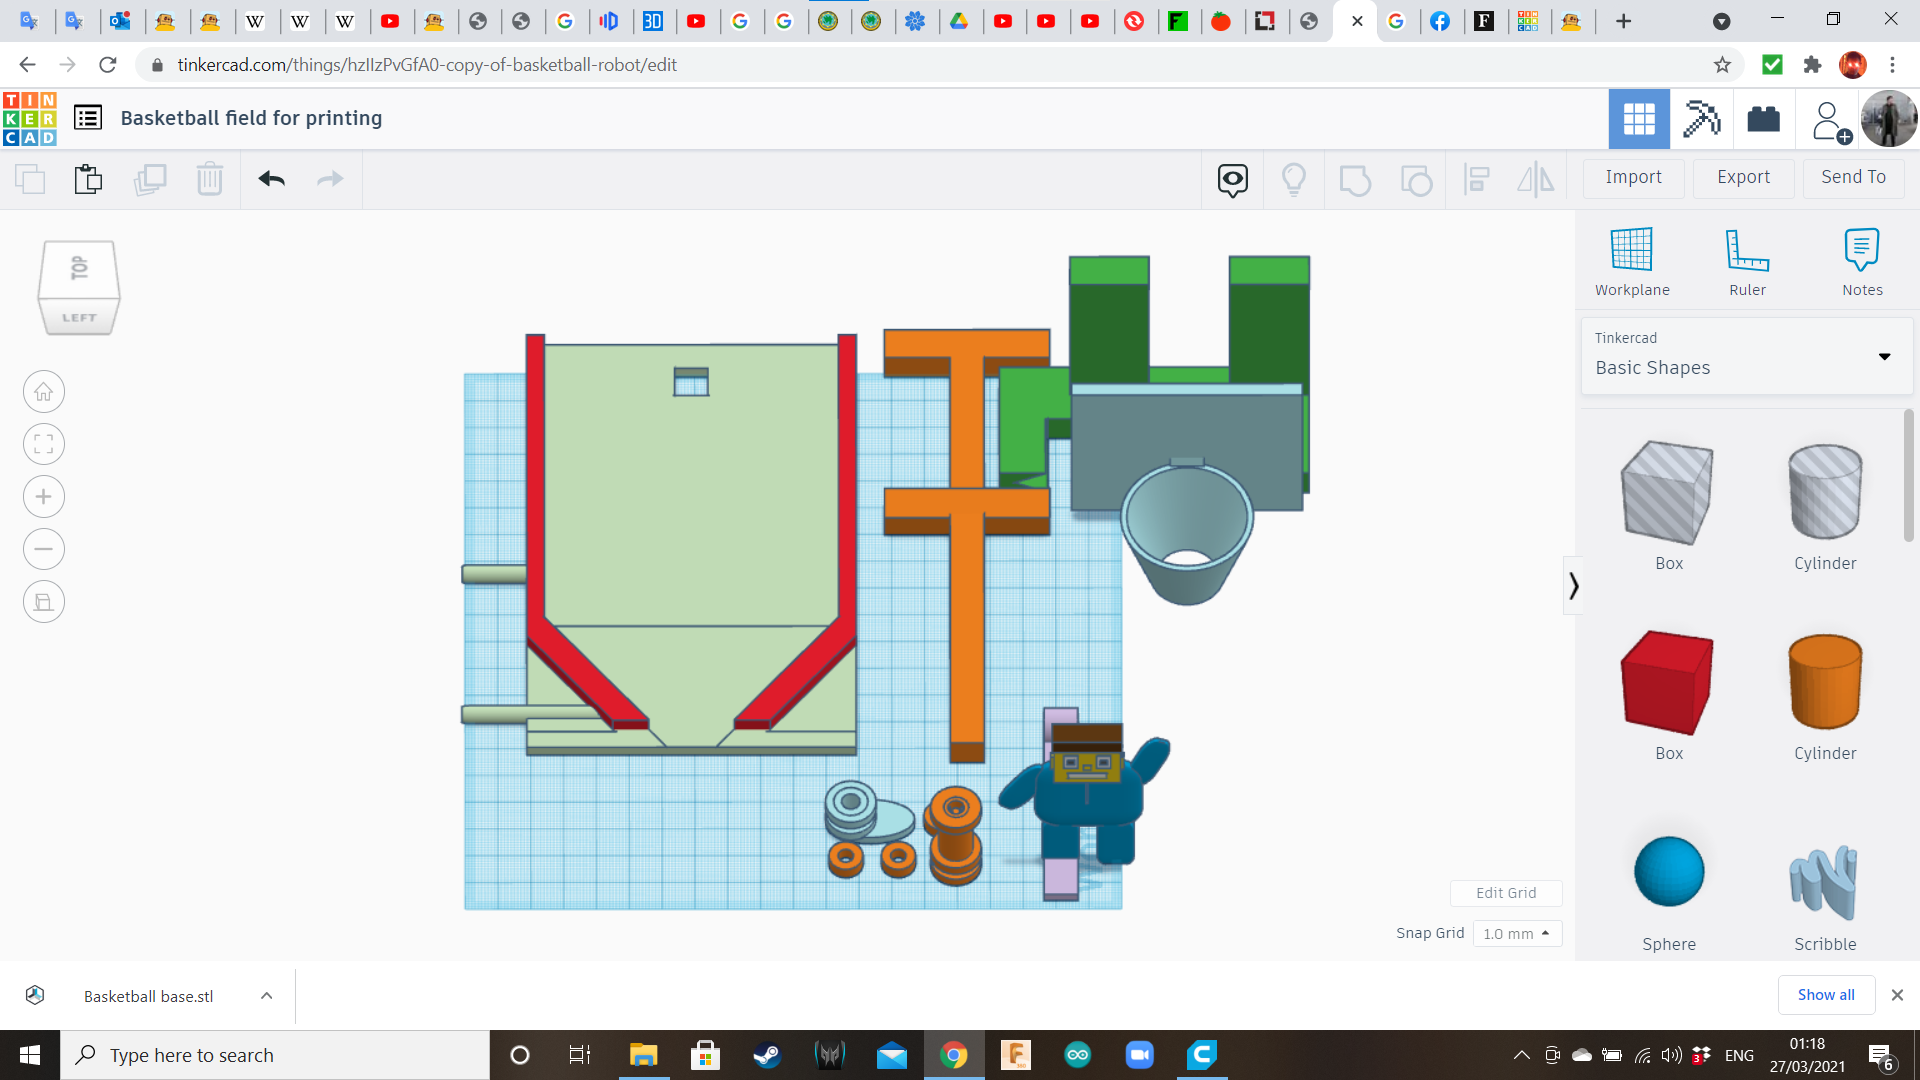Click the paste clipboard icon
Screen dimensions: 1920x1080
point(88,179)
